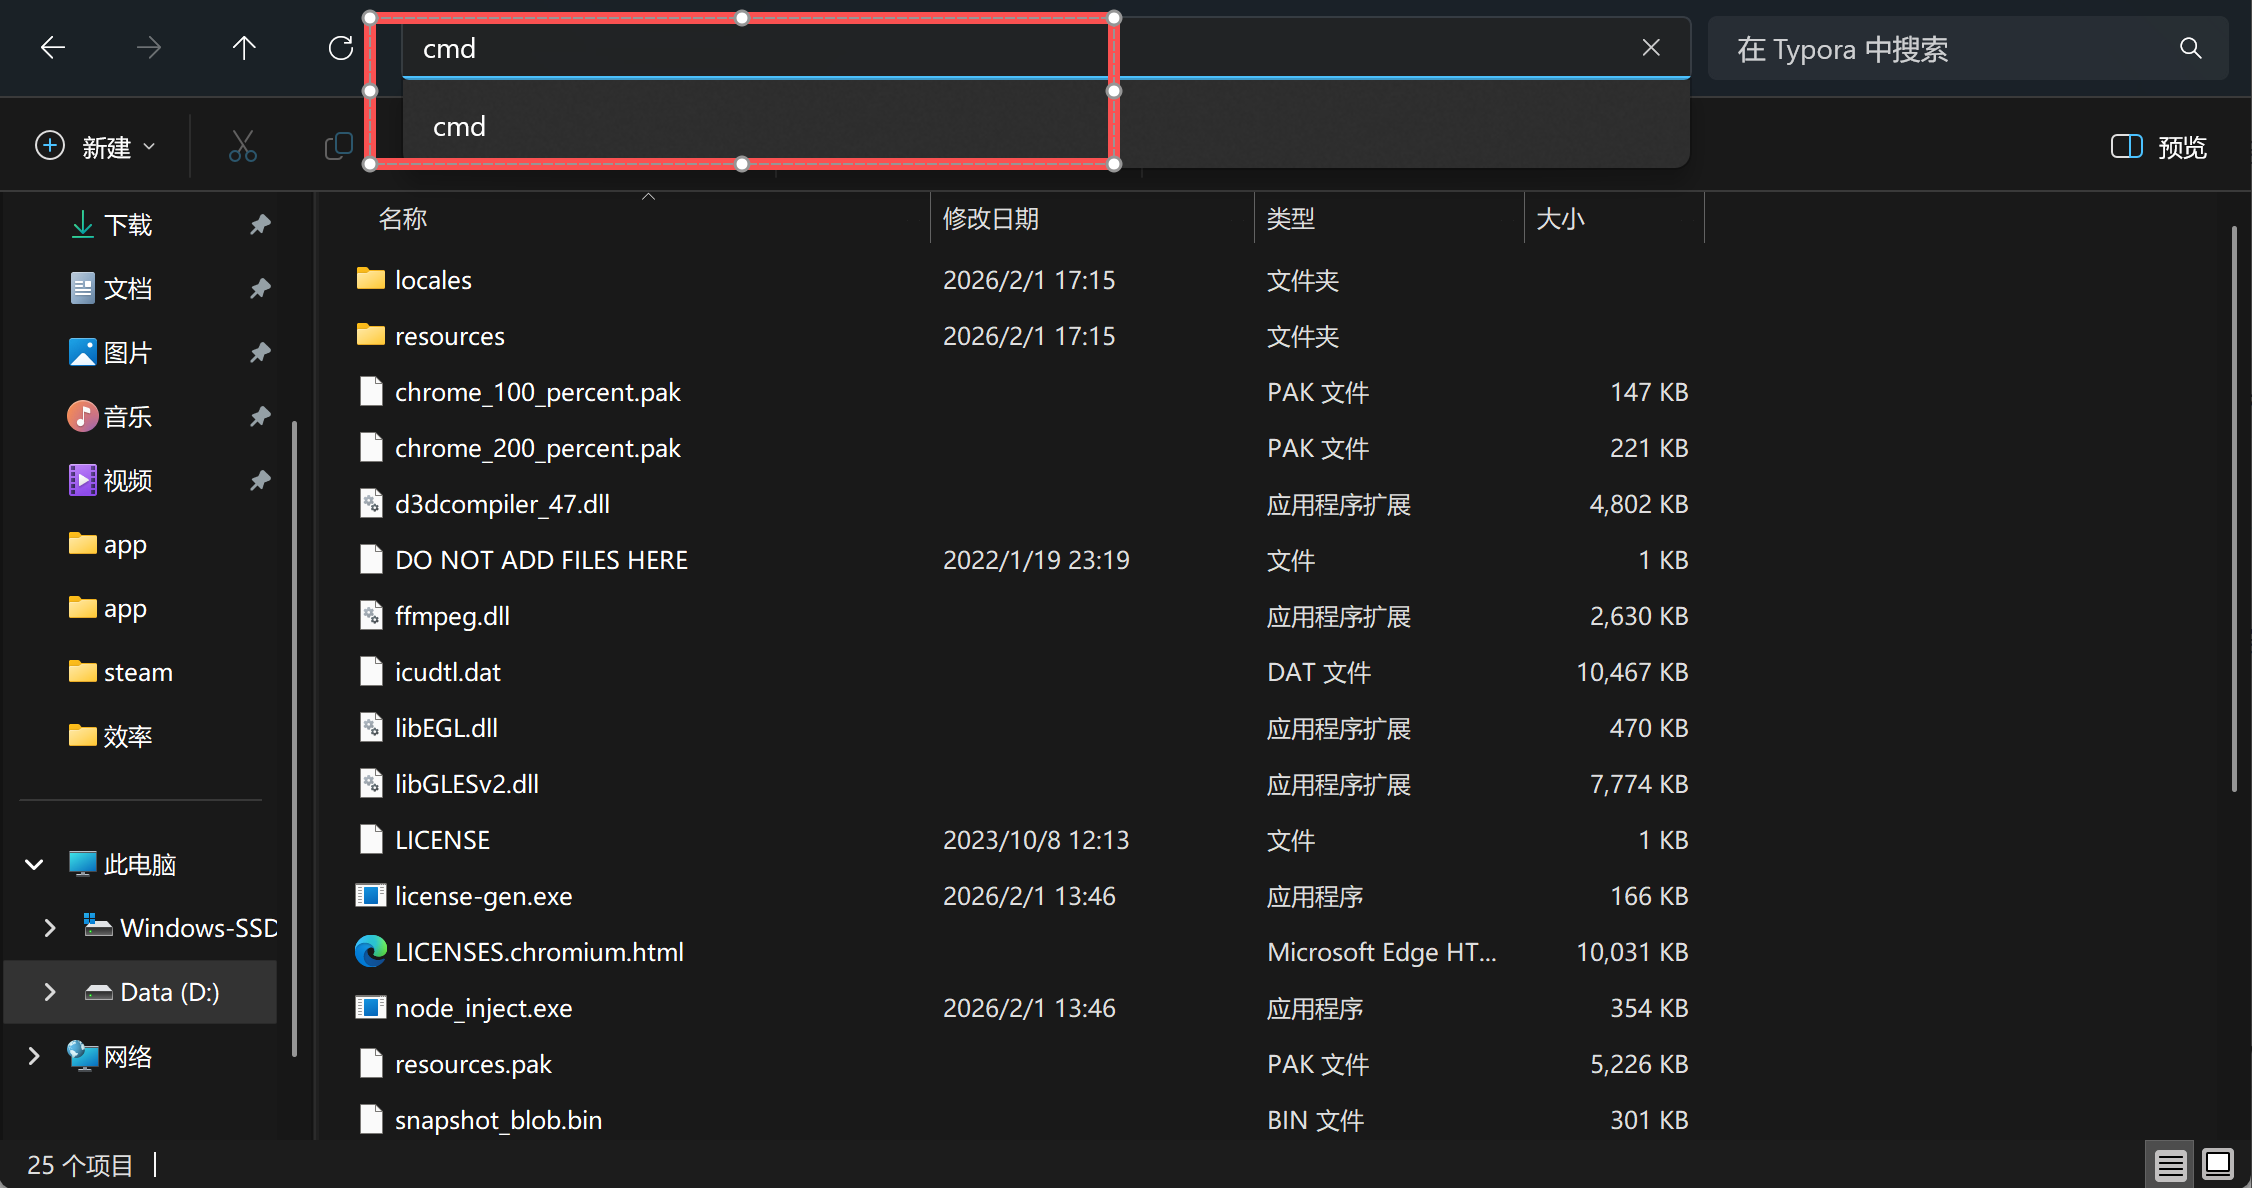Unpin the Music folder pin icon
The width and height of the screenshot is (2252, 1188).
pyautogui.click(x=260, y=416)
